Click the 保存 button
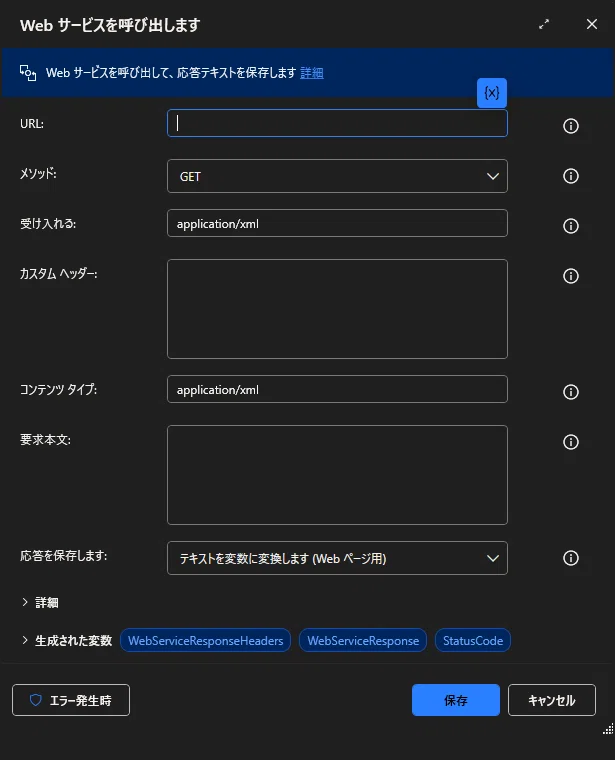This screenshot has width=615, height=760. (x=456, y=700)
